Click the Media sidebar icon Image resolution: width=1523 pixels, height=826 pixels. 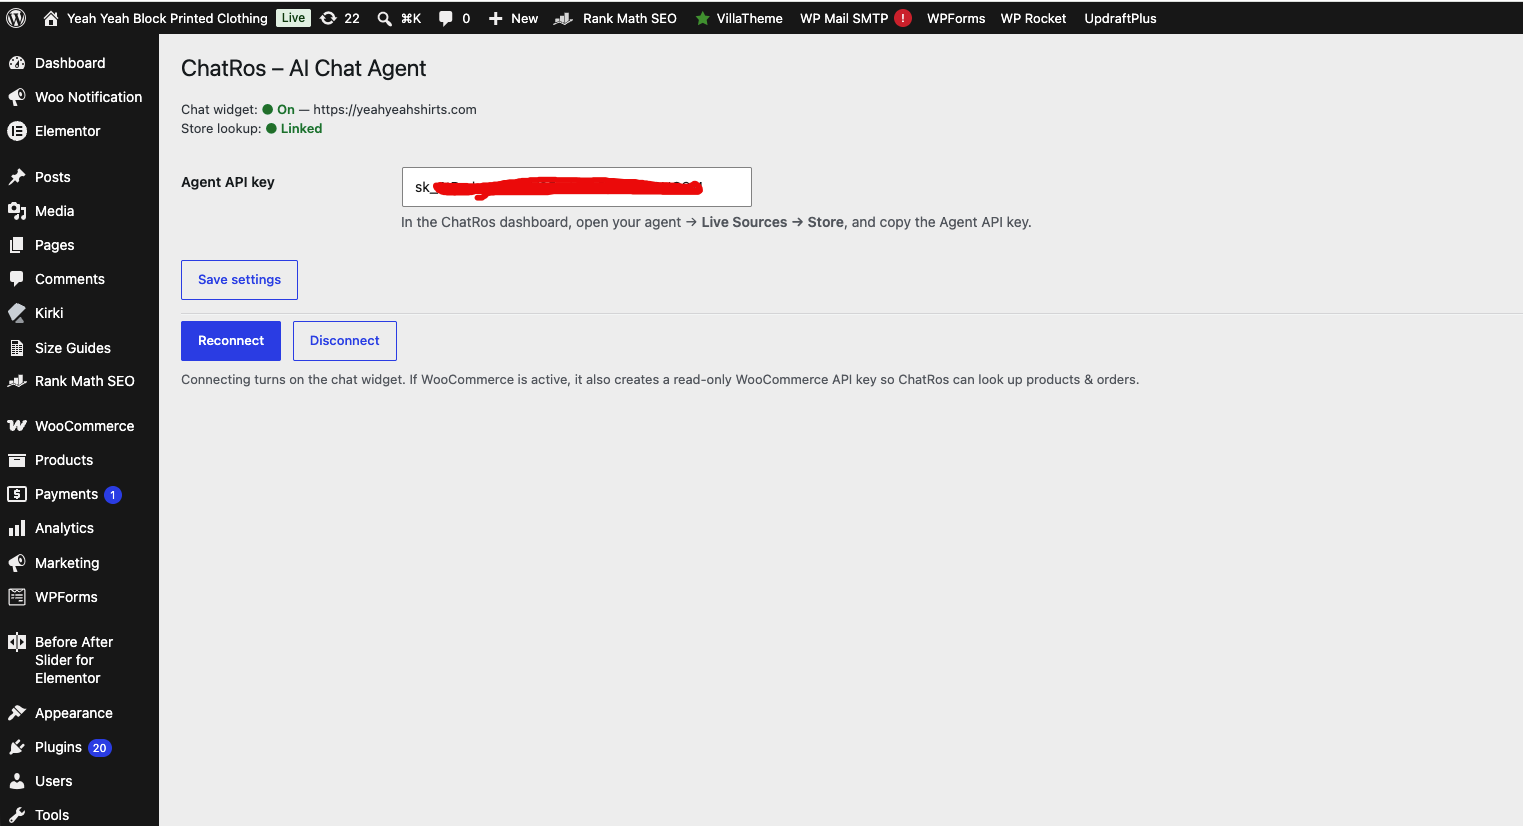coord(17,211)
